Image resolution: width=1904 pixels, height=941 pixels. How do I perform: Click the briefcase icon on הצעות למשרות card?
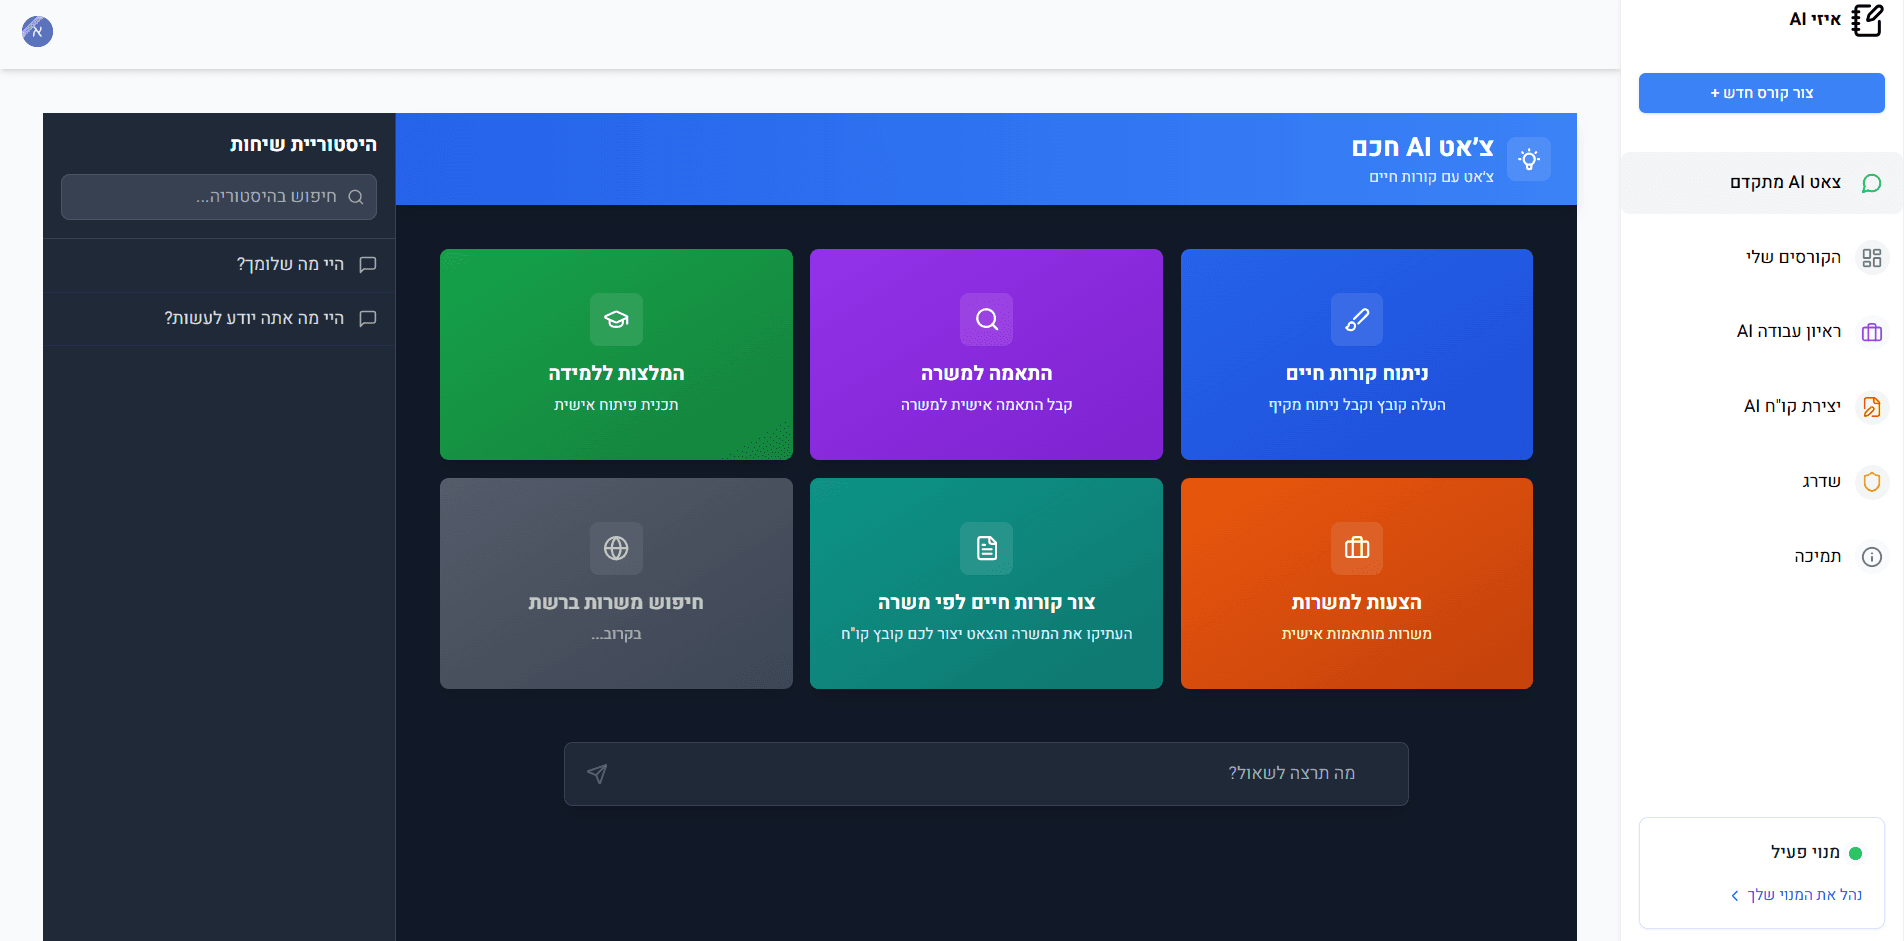(x=1356, y=548)
